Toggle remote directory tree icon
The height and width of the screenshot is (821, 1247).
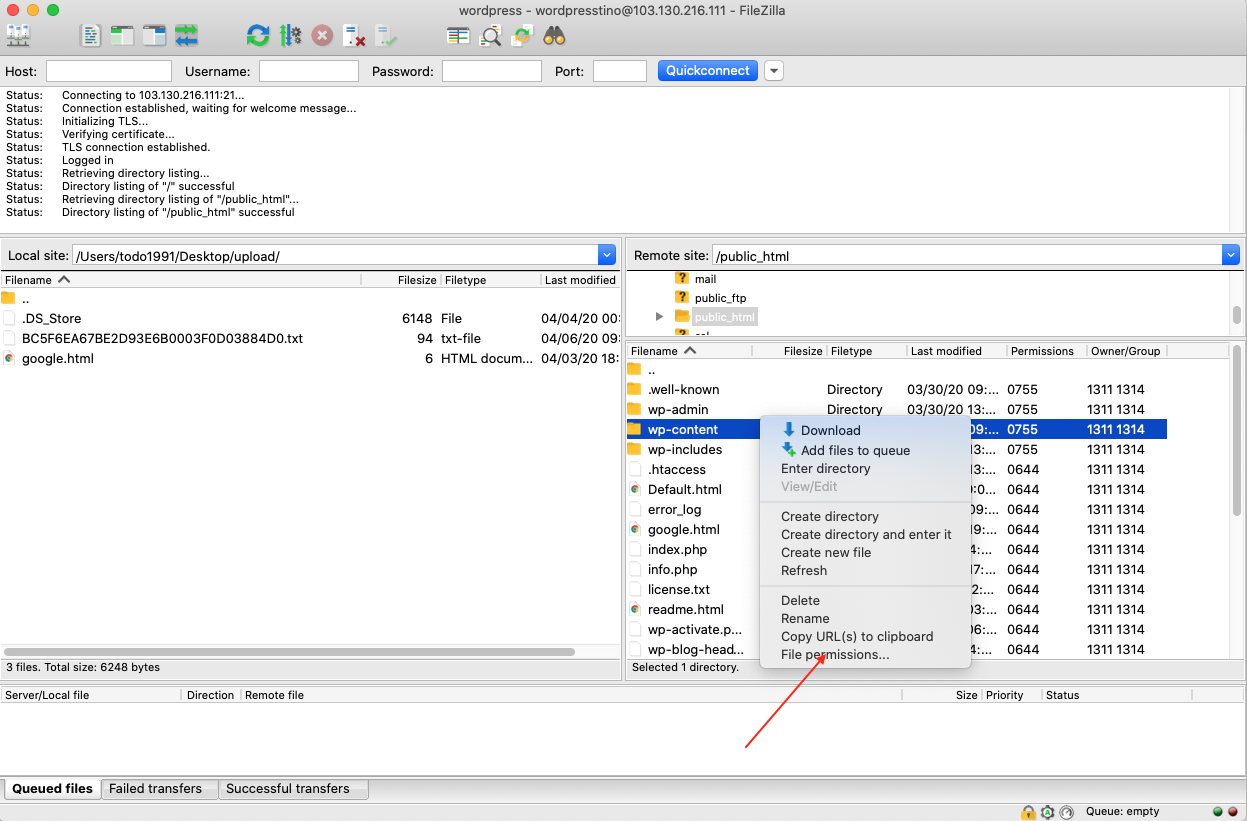point(154,37)
